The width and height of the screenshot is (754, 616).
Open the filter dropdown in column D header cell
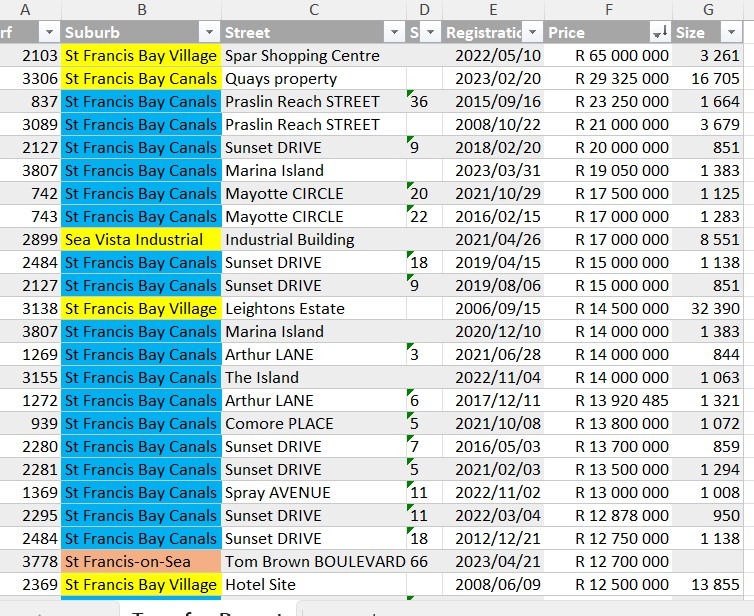pos(431,33)
